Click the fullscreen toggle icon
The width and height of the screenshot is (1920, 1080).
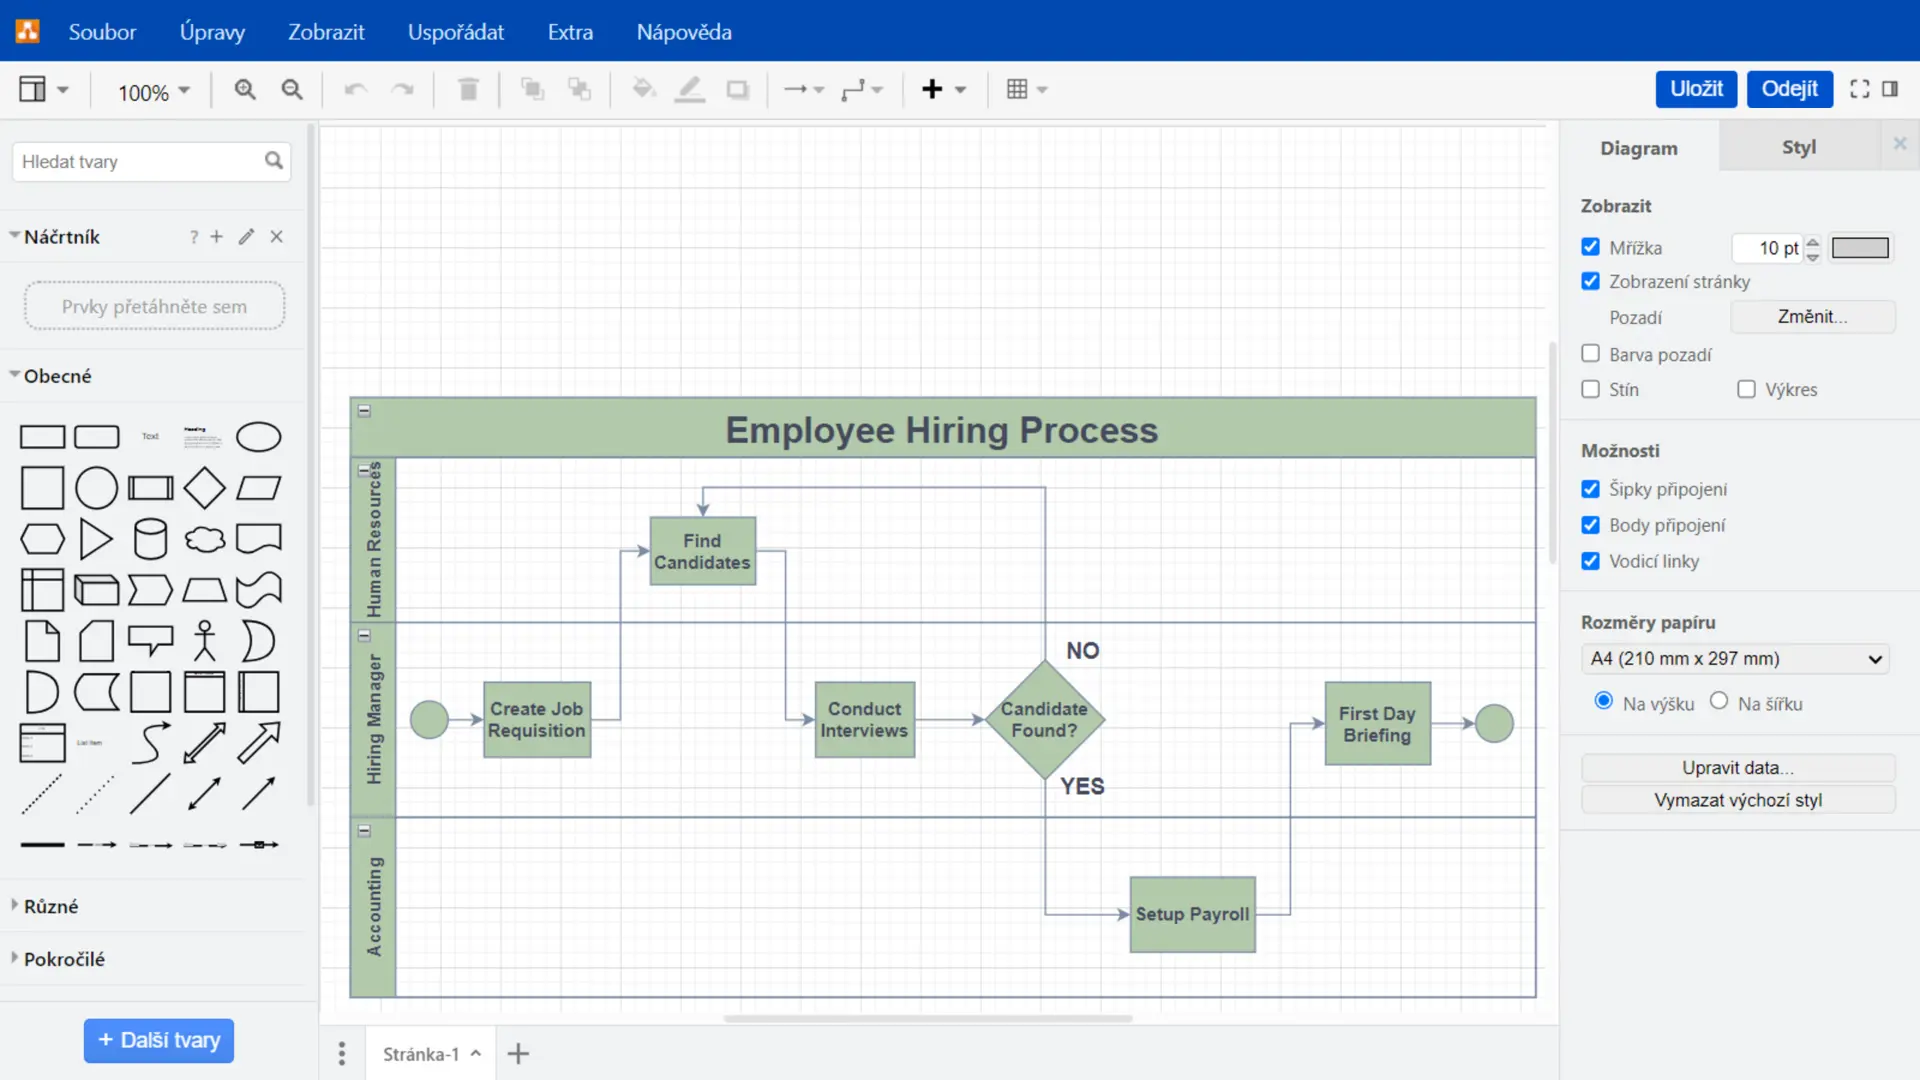pos(1859,89)
